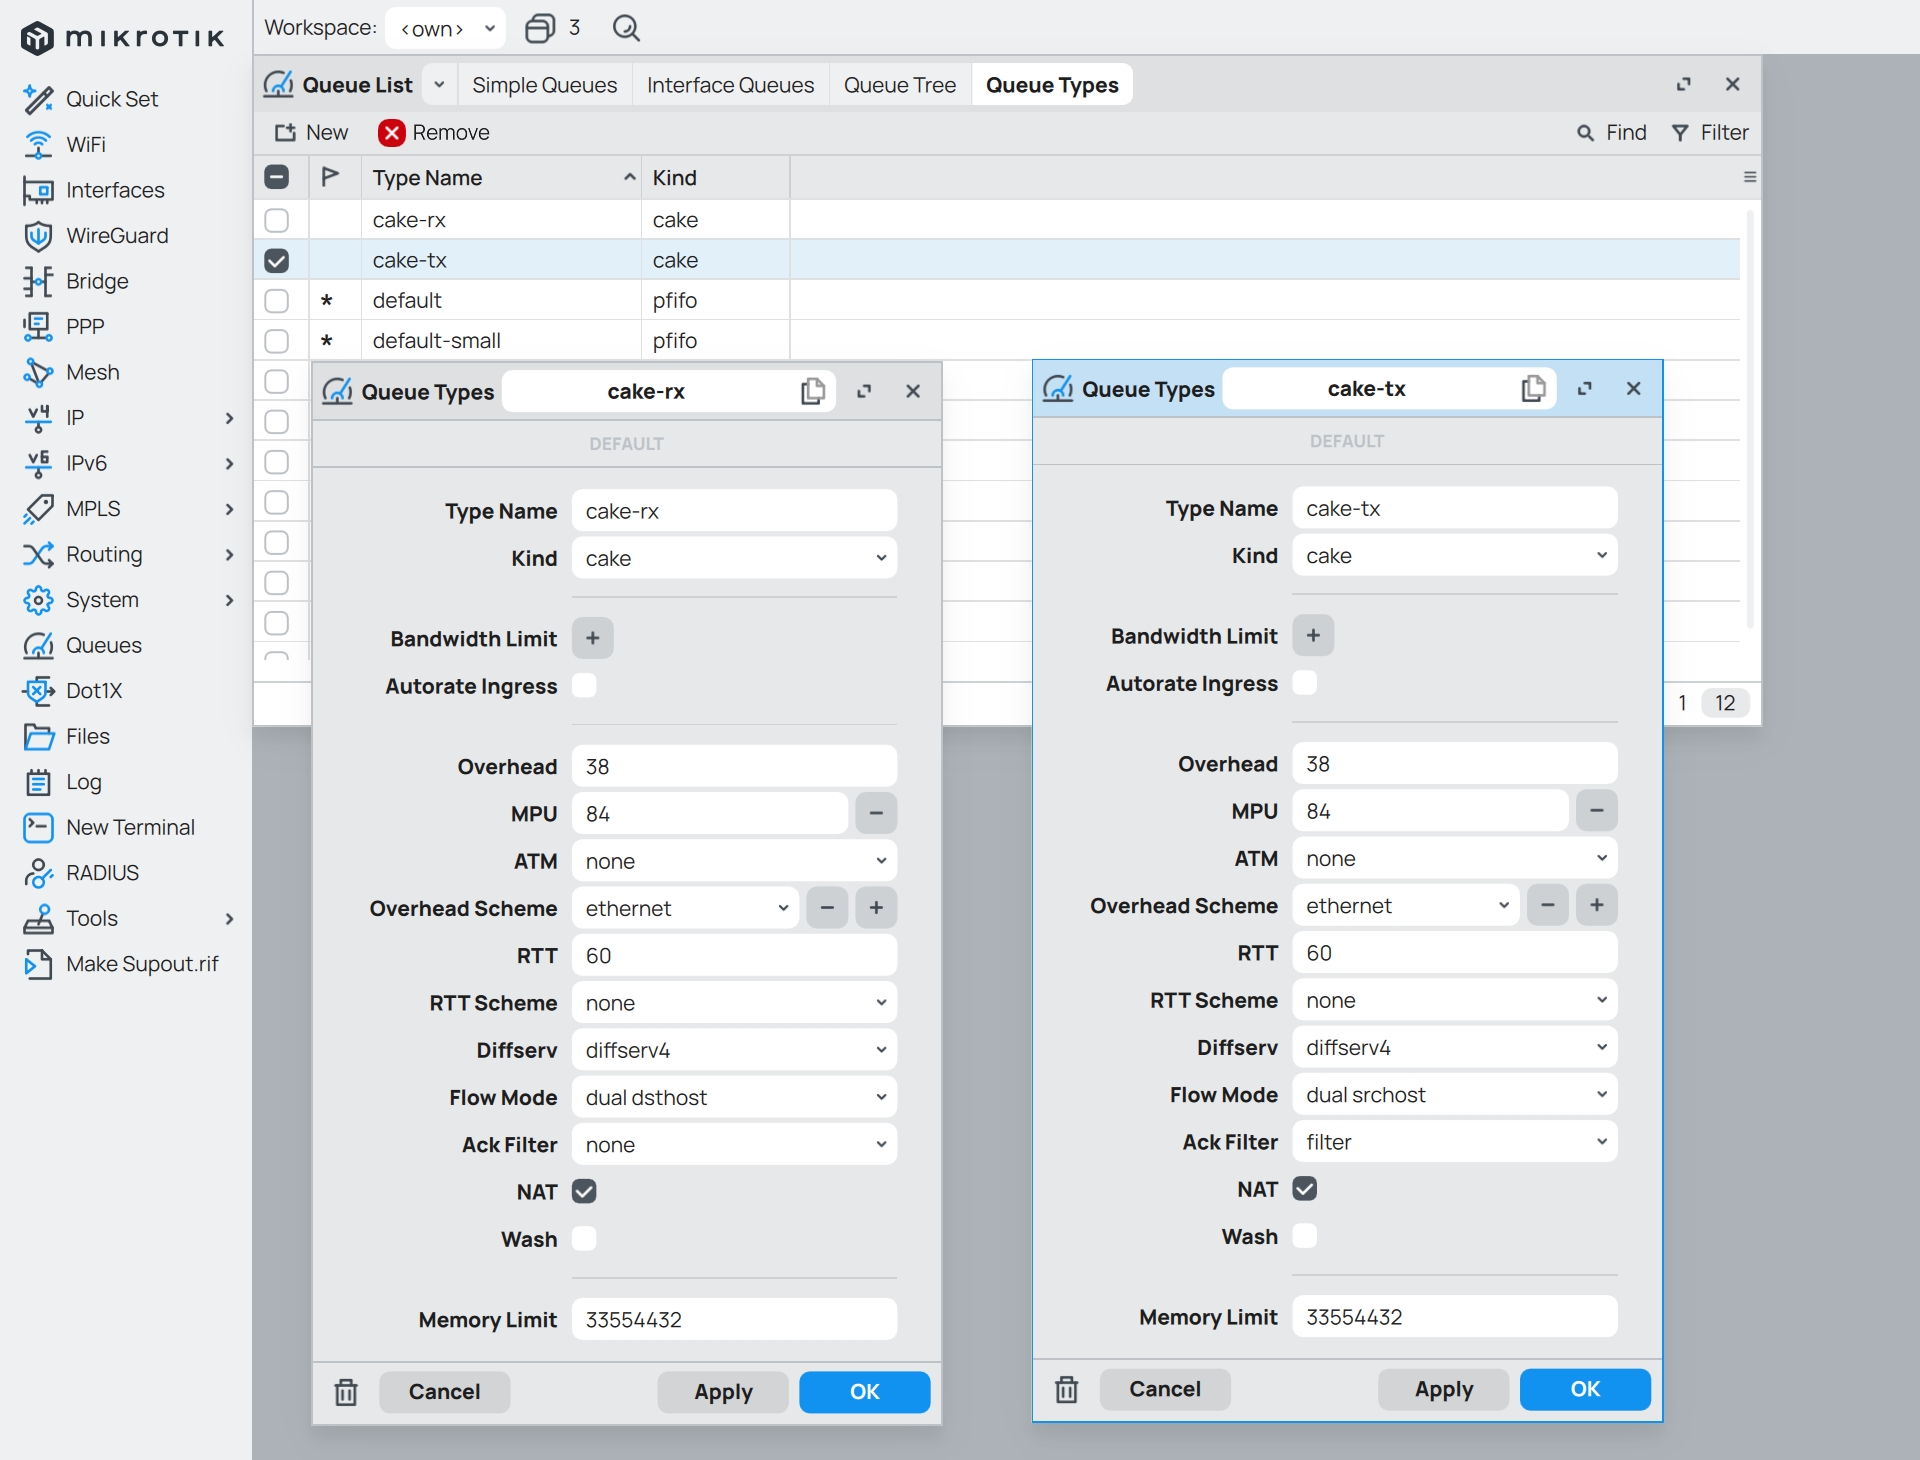Open Interfaces in the sidebar

point(114,190)
